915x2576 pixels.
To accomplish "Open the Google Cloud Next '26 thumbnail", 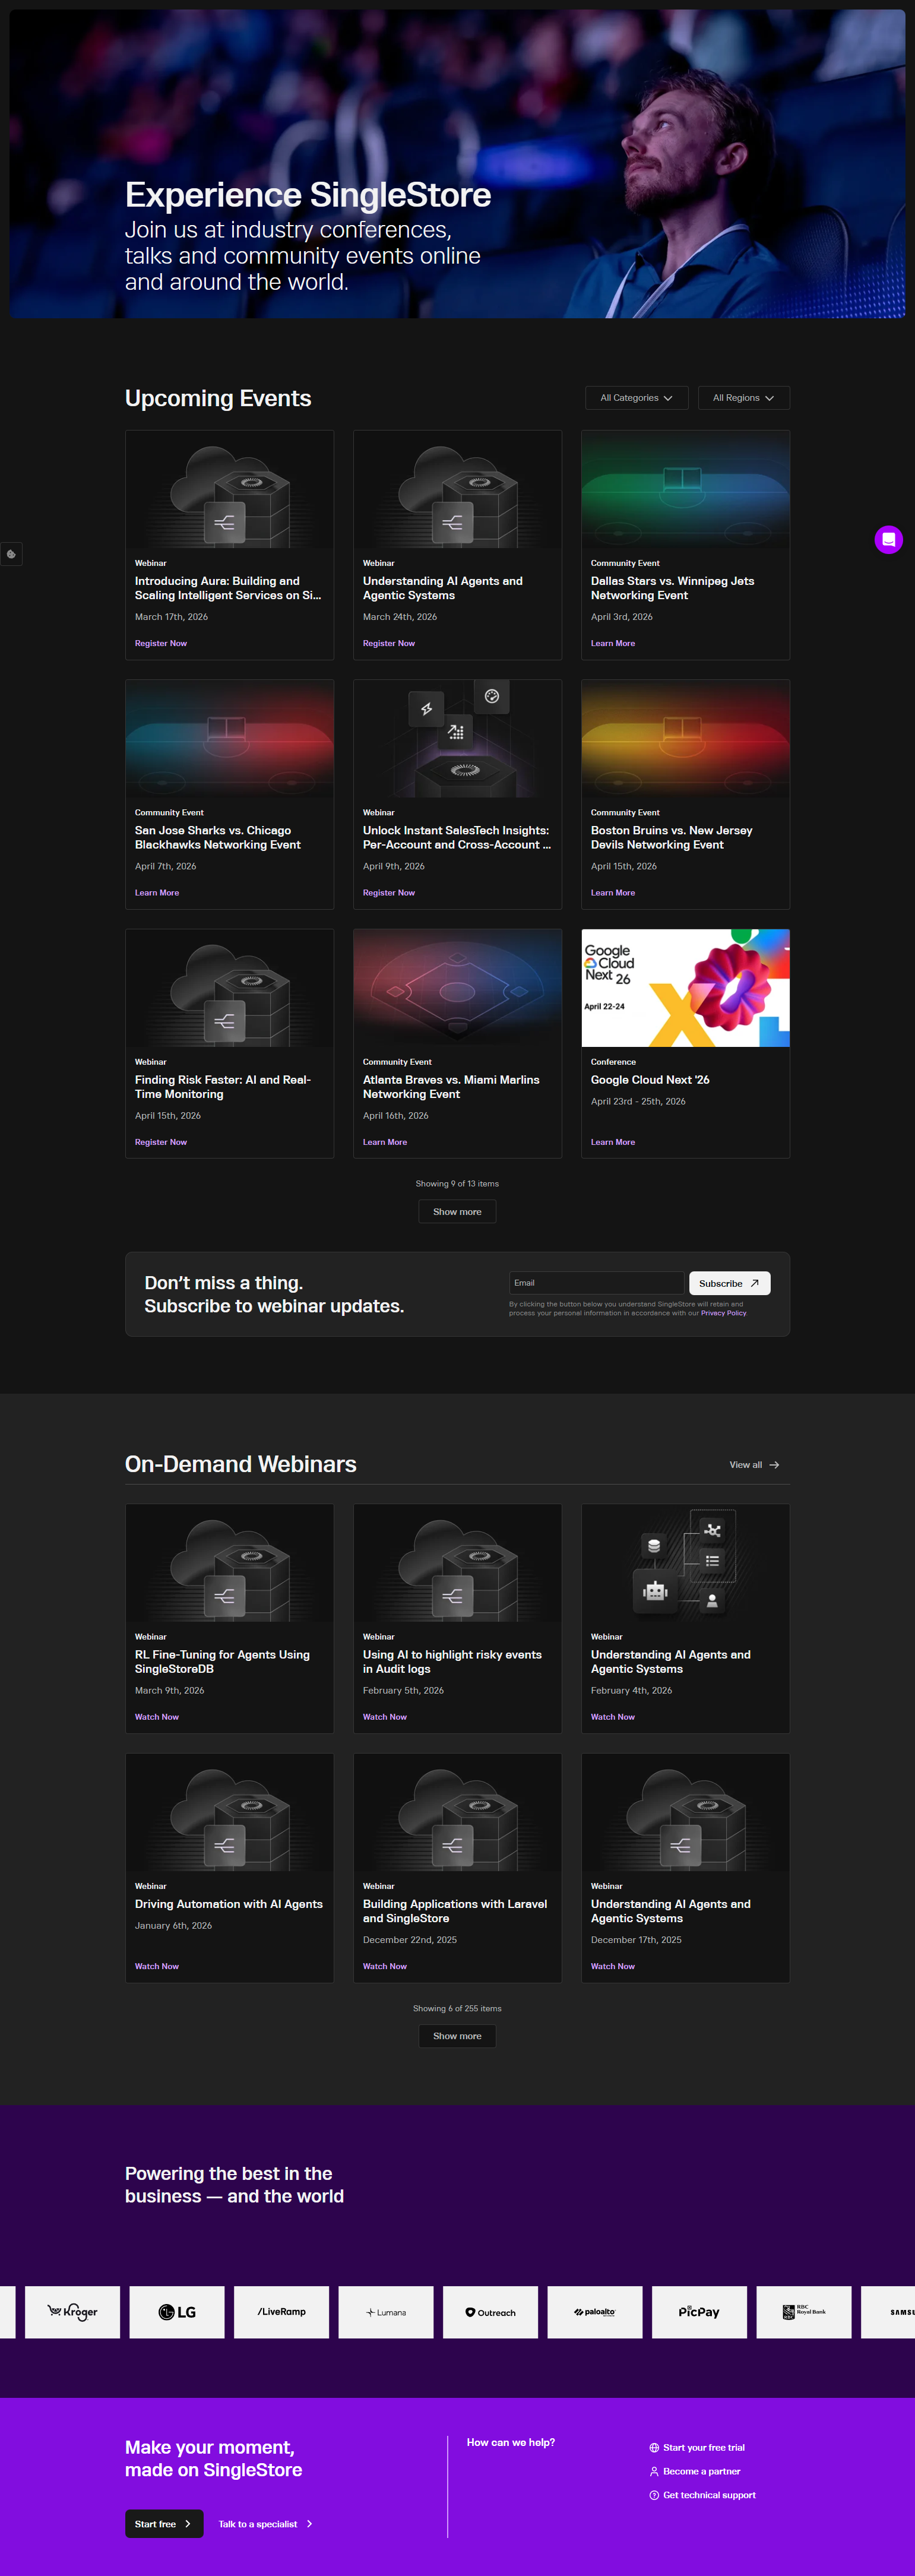I will click(685, 988).
